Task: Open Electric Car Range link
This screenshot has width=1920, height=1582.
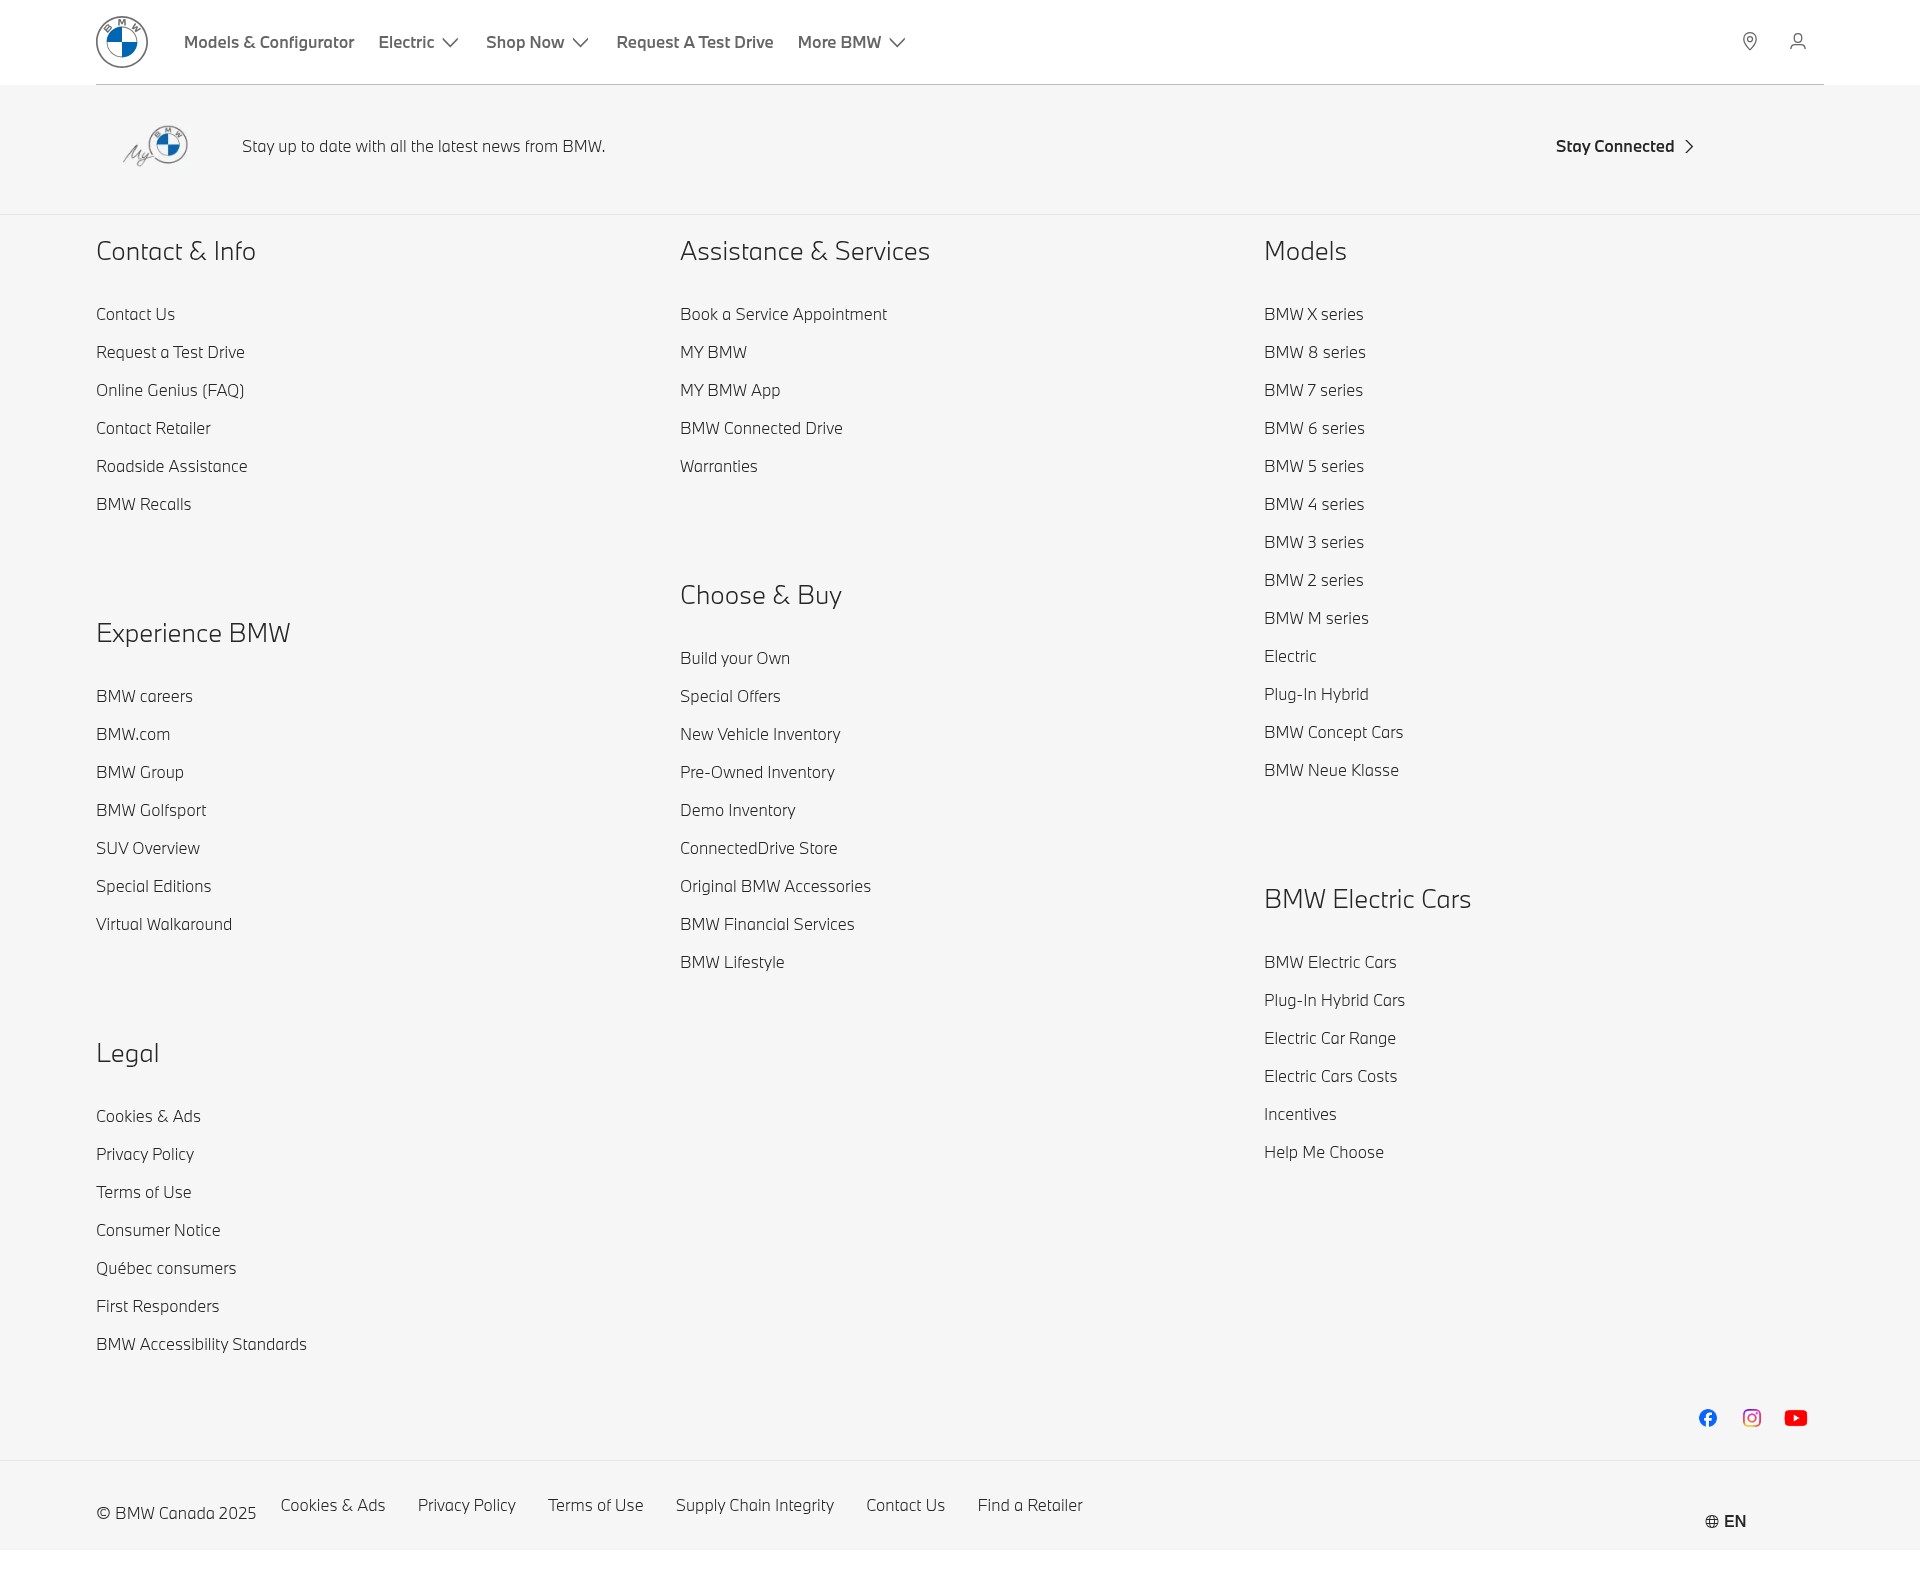Action: click(x=1329, y=1038)
